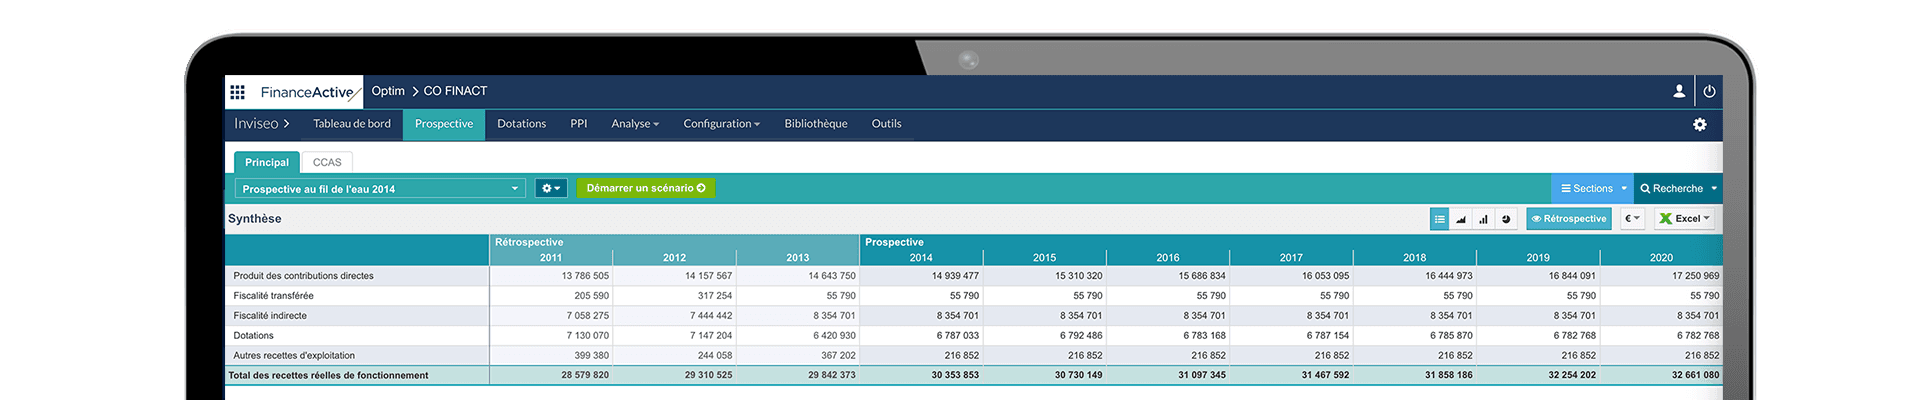1920x400 pixels.
Task: Open settings gear in navigation bar
Action: tap(1699, 124)
